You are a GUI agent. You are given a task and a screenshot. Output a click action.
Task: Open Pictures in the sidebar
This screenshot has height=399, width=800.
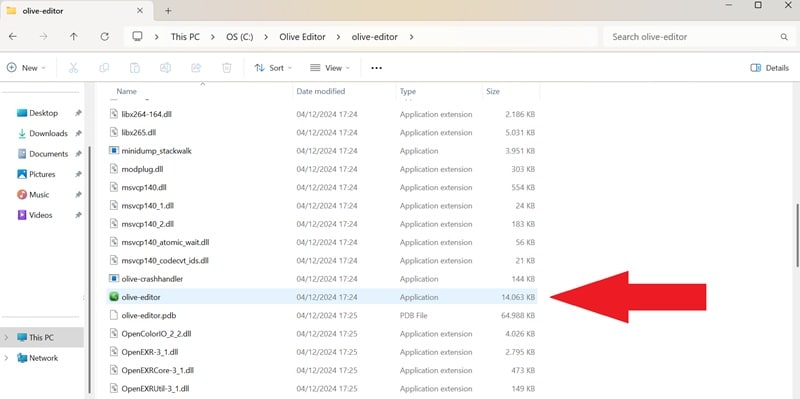pyautogui.click(x=42, y=174)
